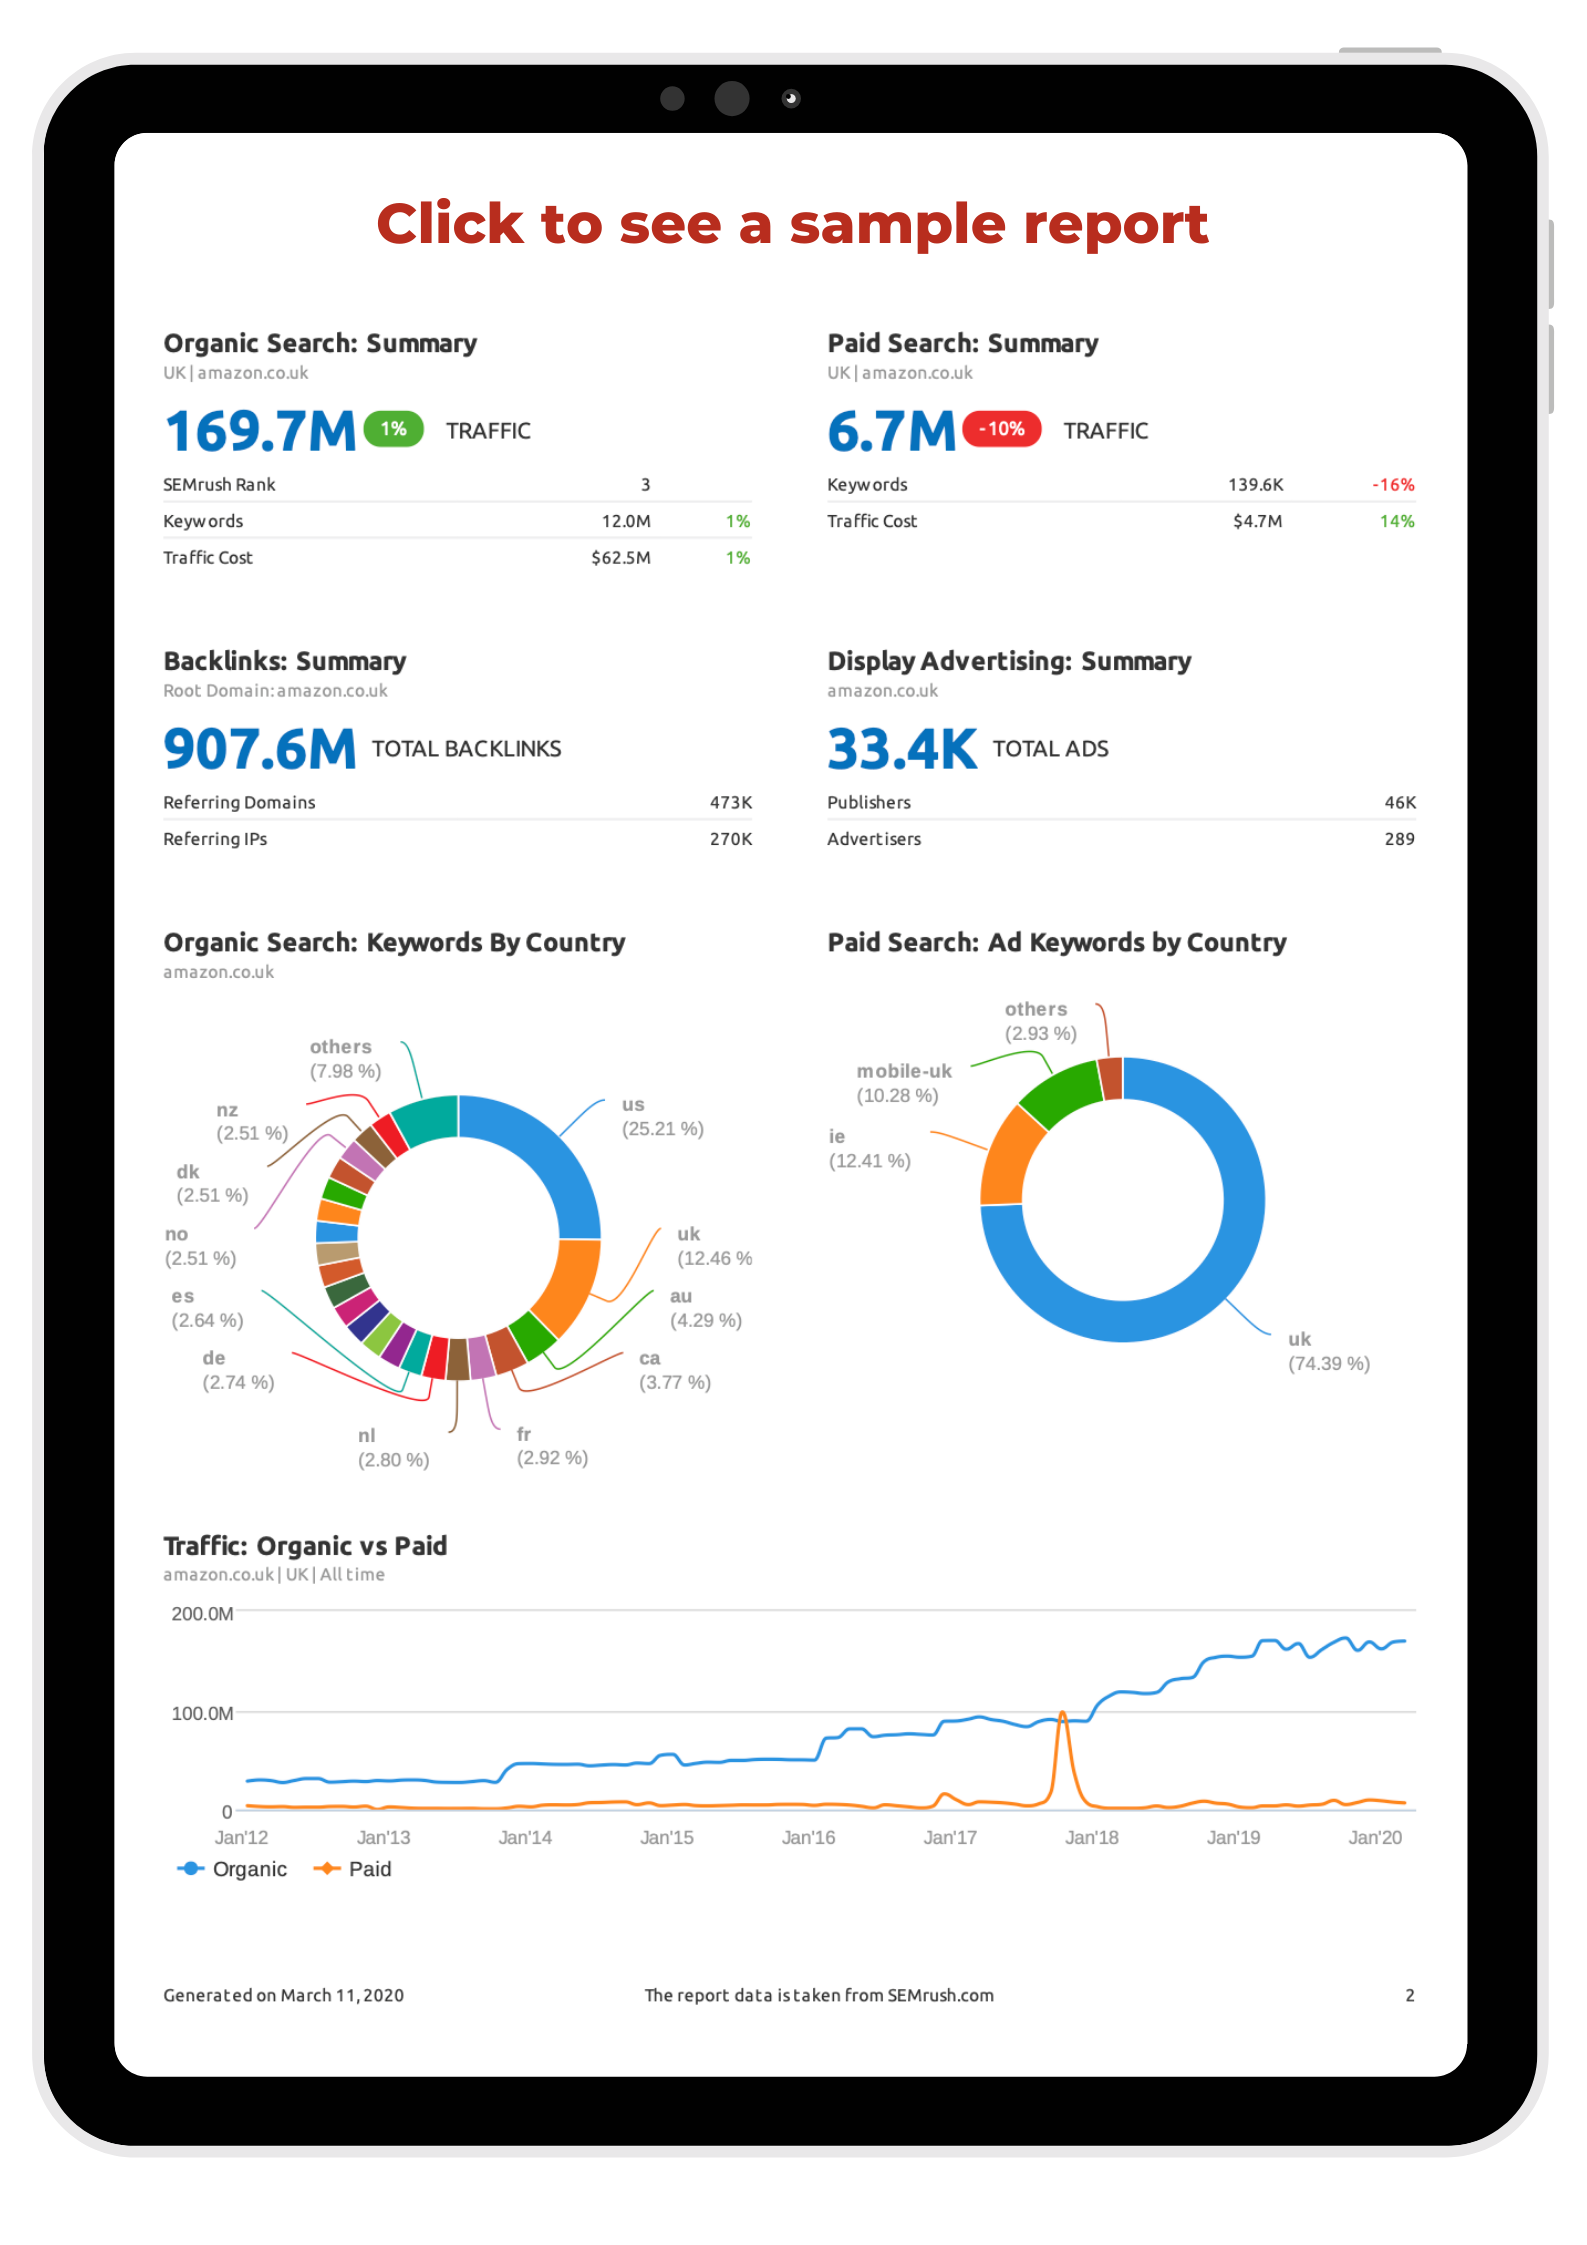The image size is (1587, 2245).
Task: Select the Paid legend marker
Action: click(x=327, y=1869)
